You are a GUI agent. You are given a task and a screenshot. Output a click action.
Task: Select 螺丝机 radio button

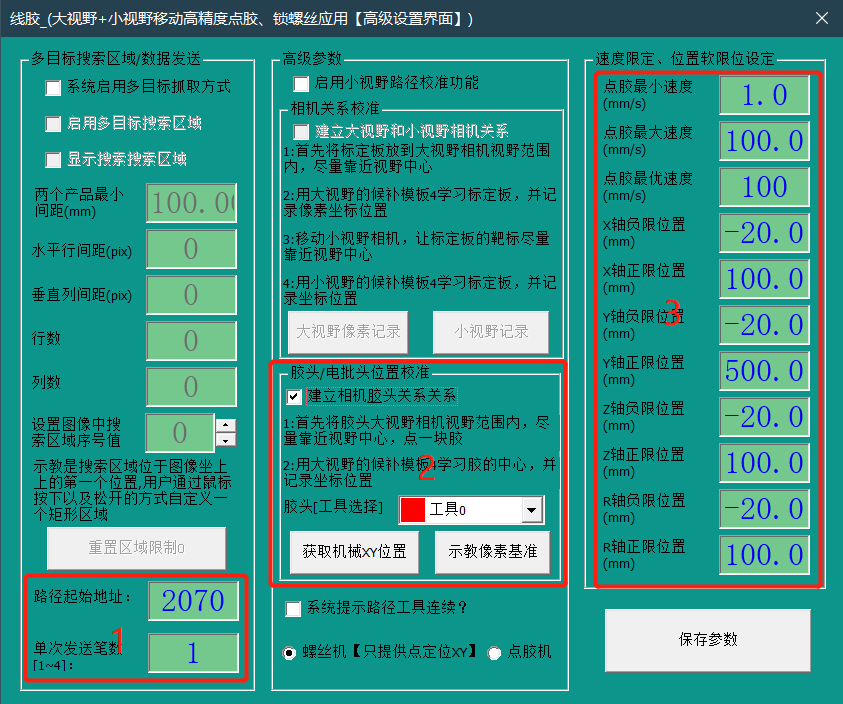click(290, 652)
